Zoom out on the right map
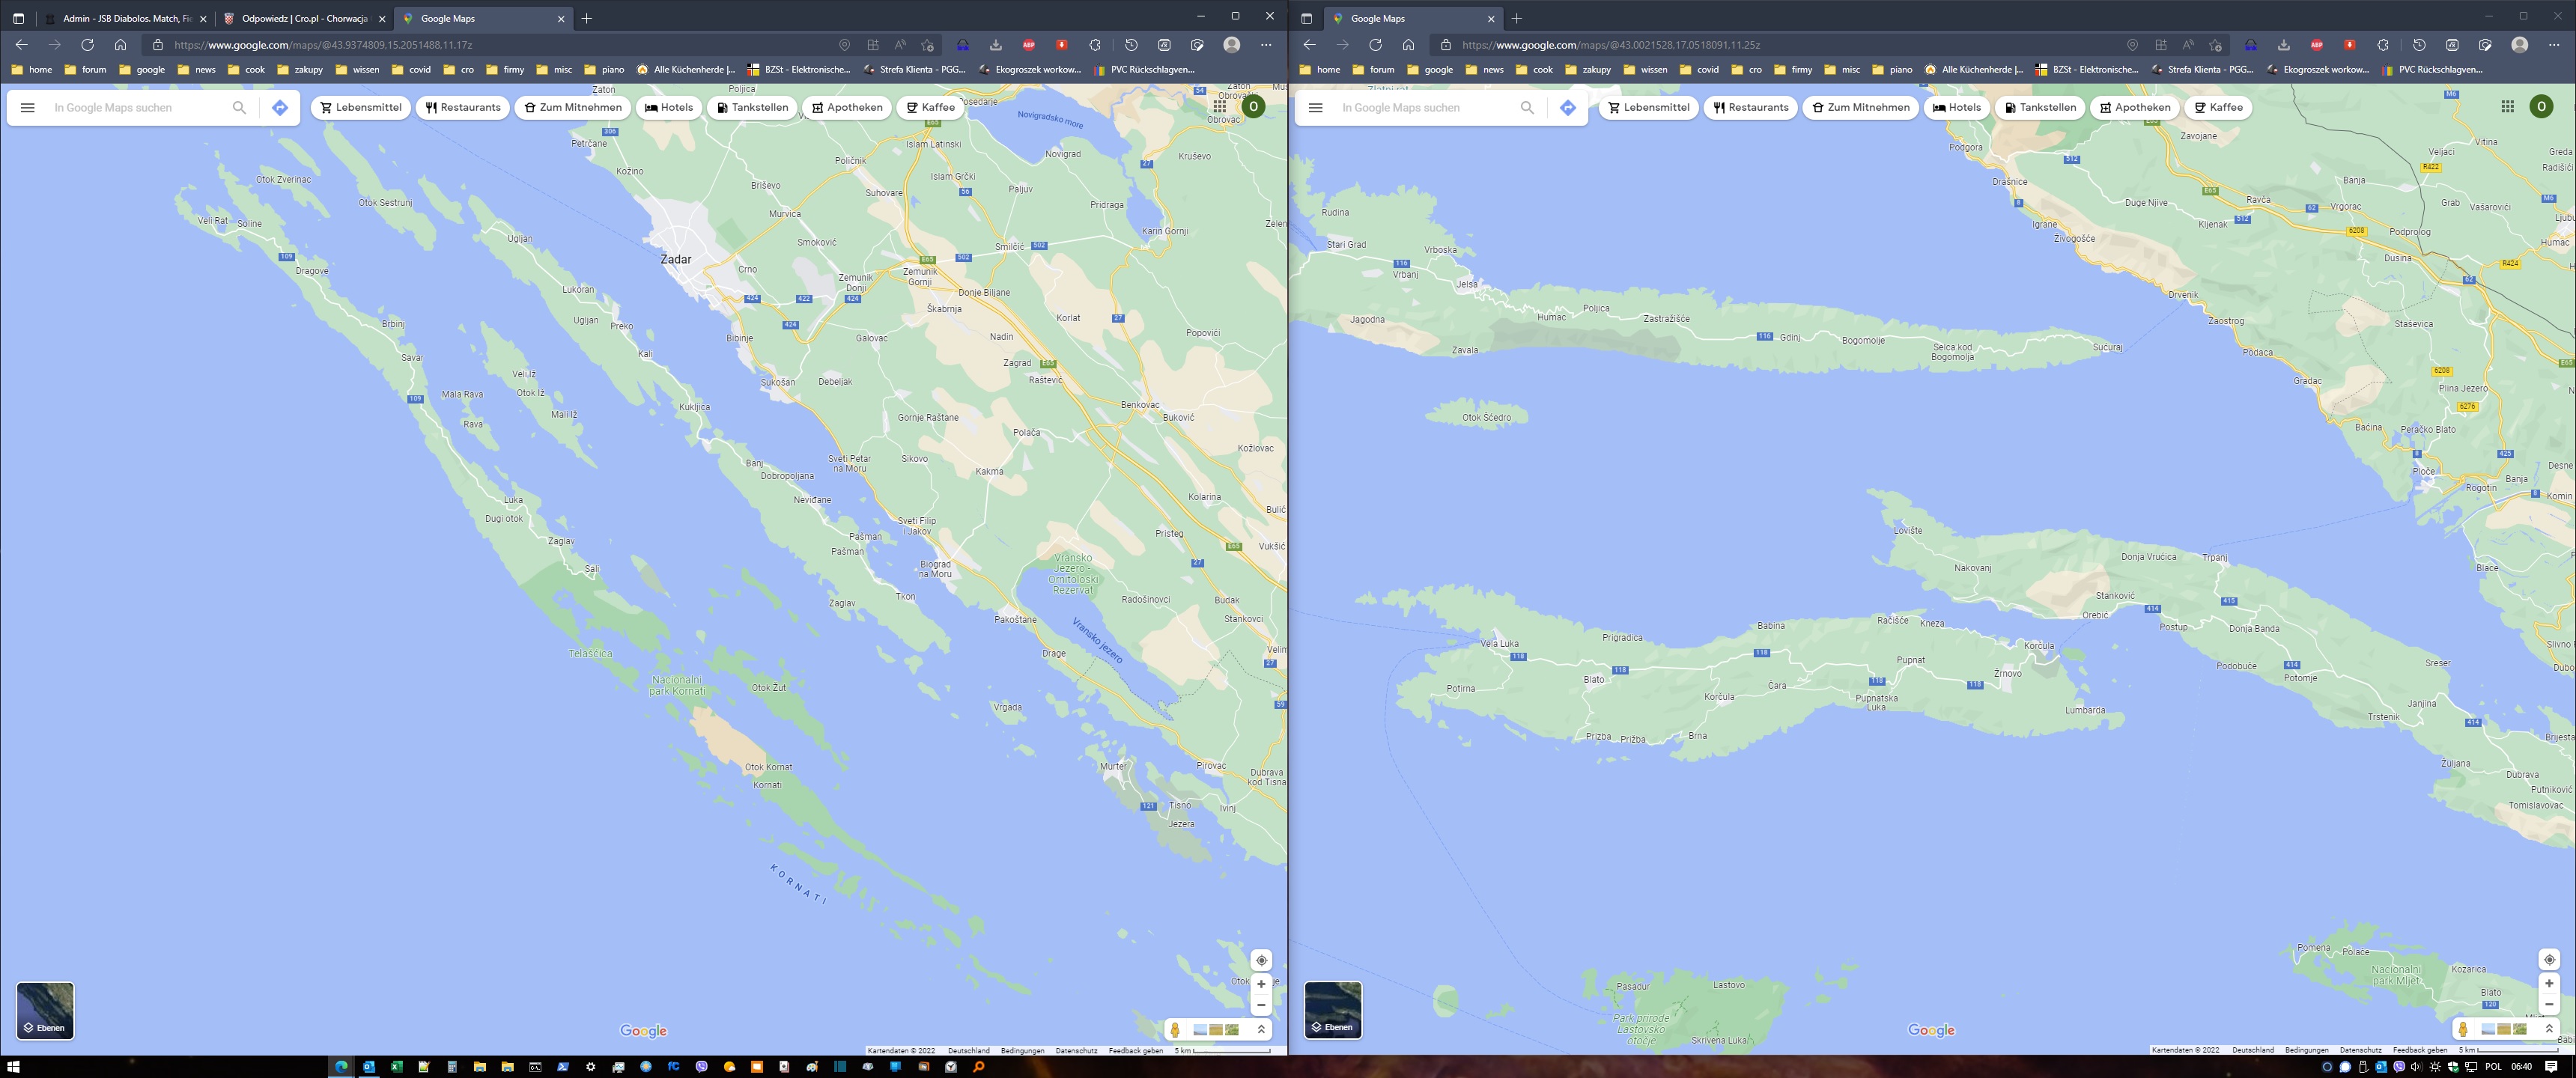The width and height of the screenshot is (2576, 1078). (x=2549, y=1004)
